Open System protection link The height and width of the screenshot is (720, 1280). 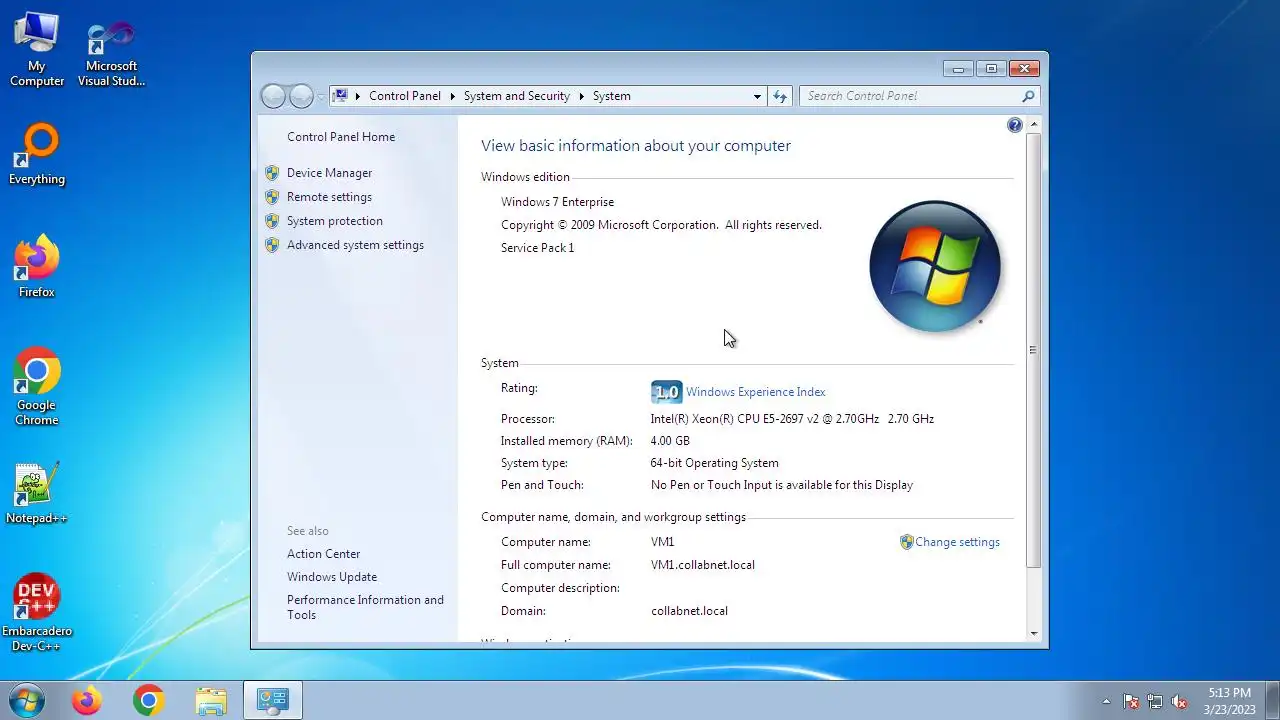pos(335,221)
